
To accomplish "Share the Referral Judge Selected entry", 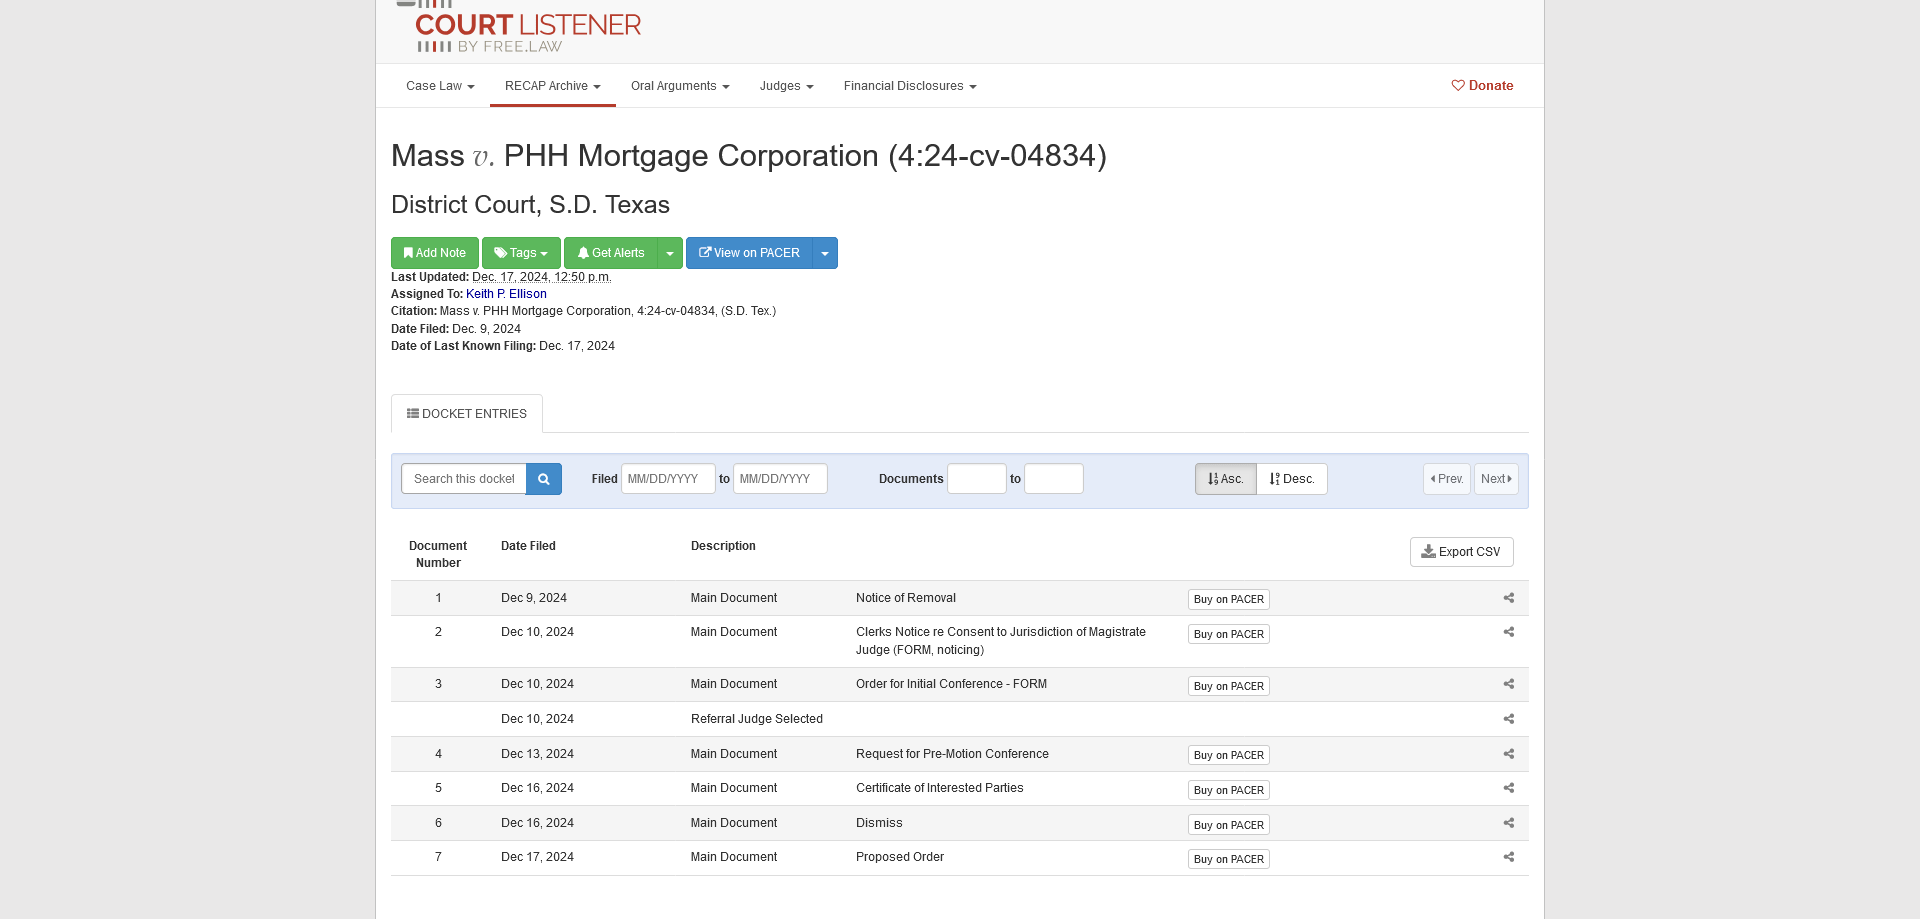I will coord(1509,719).
